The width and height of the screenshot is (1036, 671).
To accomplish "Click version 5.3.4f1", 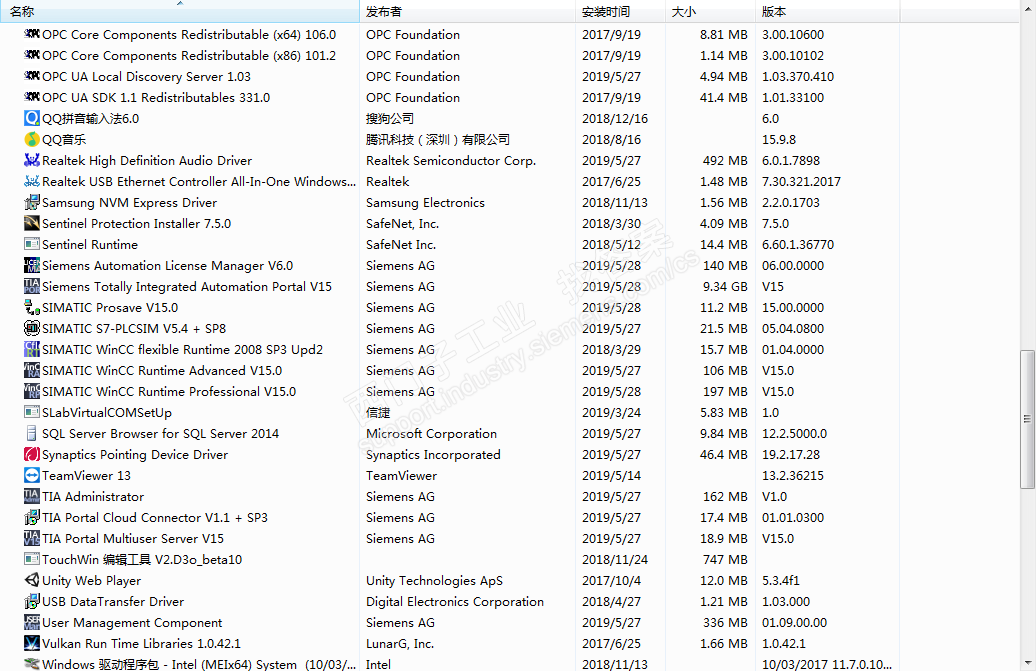I will coord(780,581).
